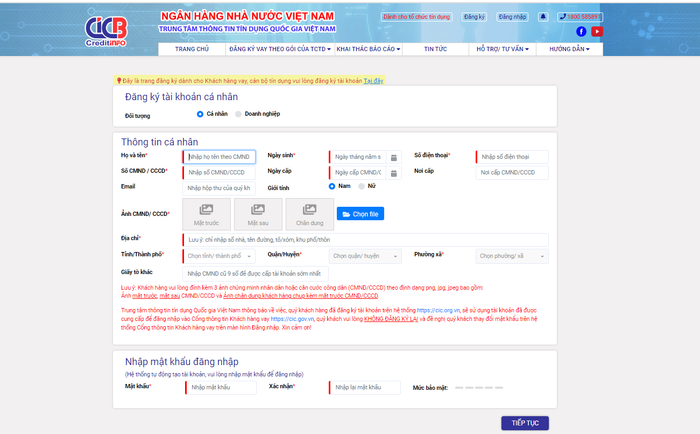
Task: Open the Ngày cấp calendar picker
Action: [394, 172]
